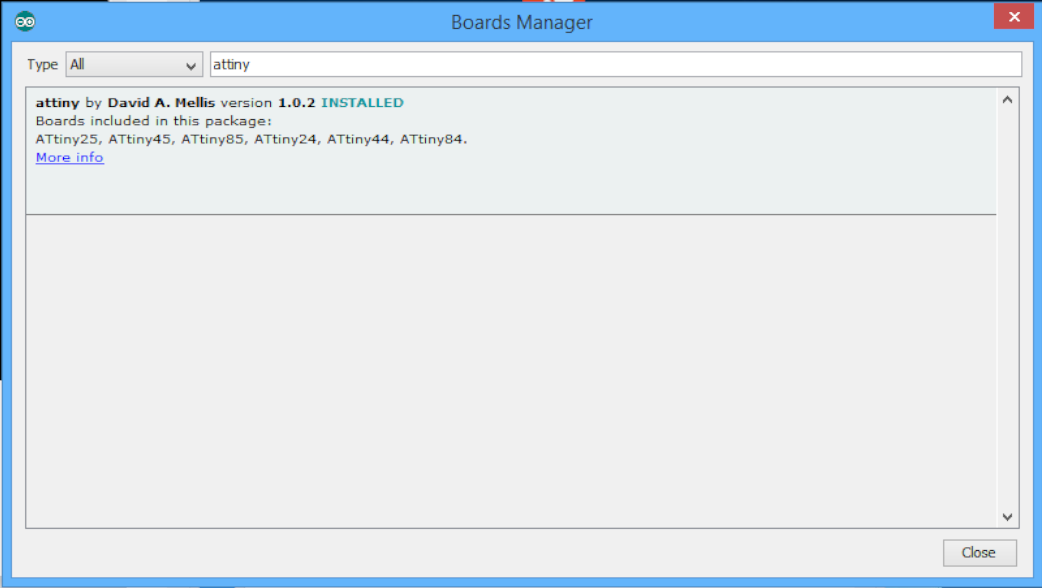The height and width of the screenshot is (588, 1042).
Task: Click the Type dropdown's arrow button
Action: tap(193, 64)
